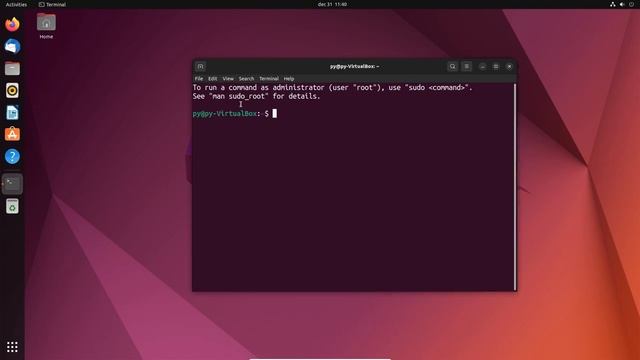Open the Help menu in terminal
640x360 pixels.
[x=289, y=78]
